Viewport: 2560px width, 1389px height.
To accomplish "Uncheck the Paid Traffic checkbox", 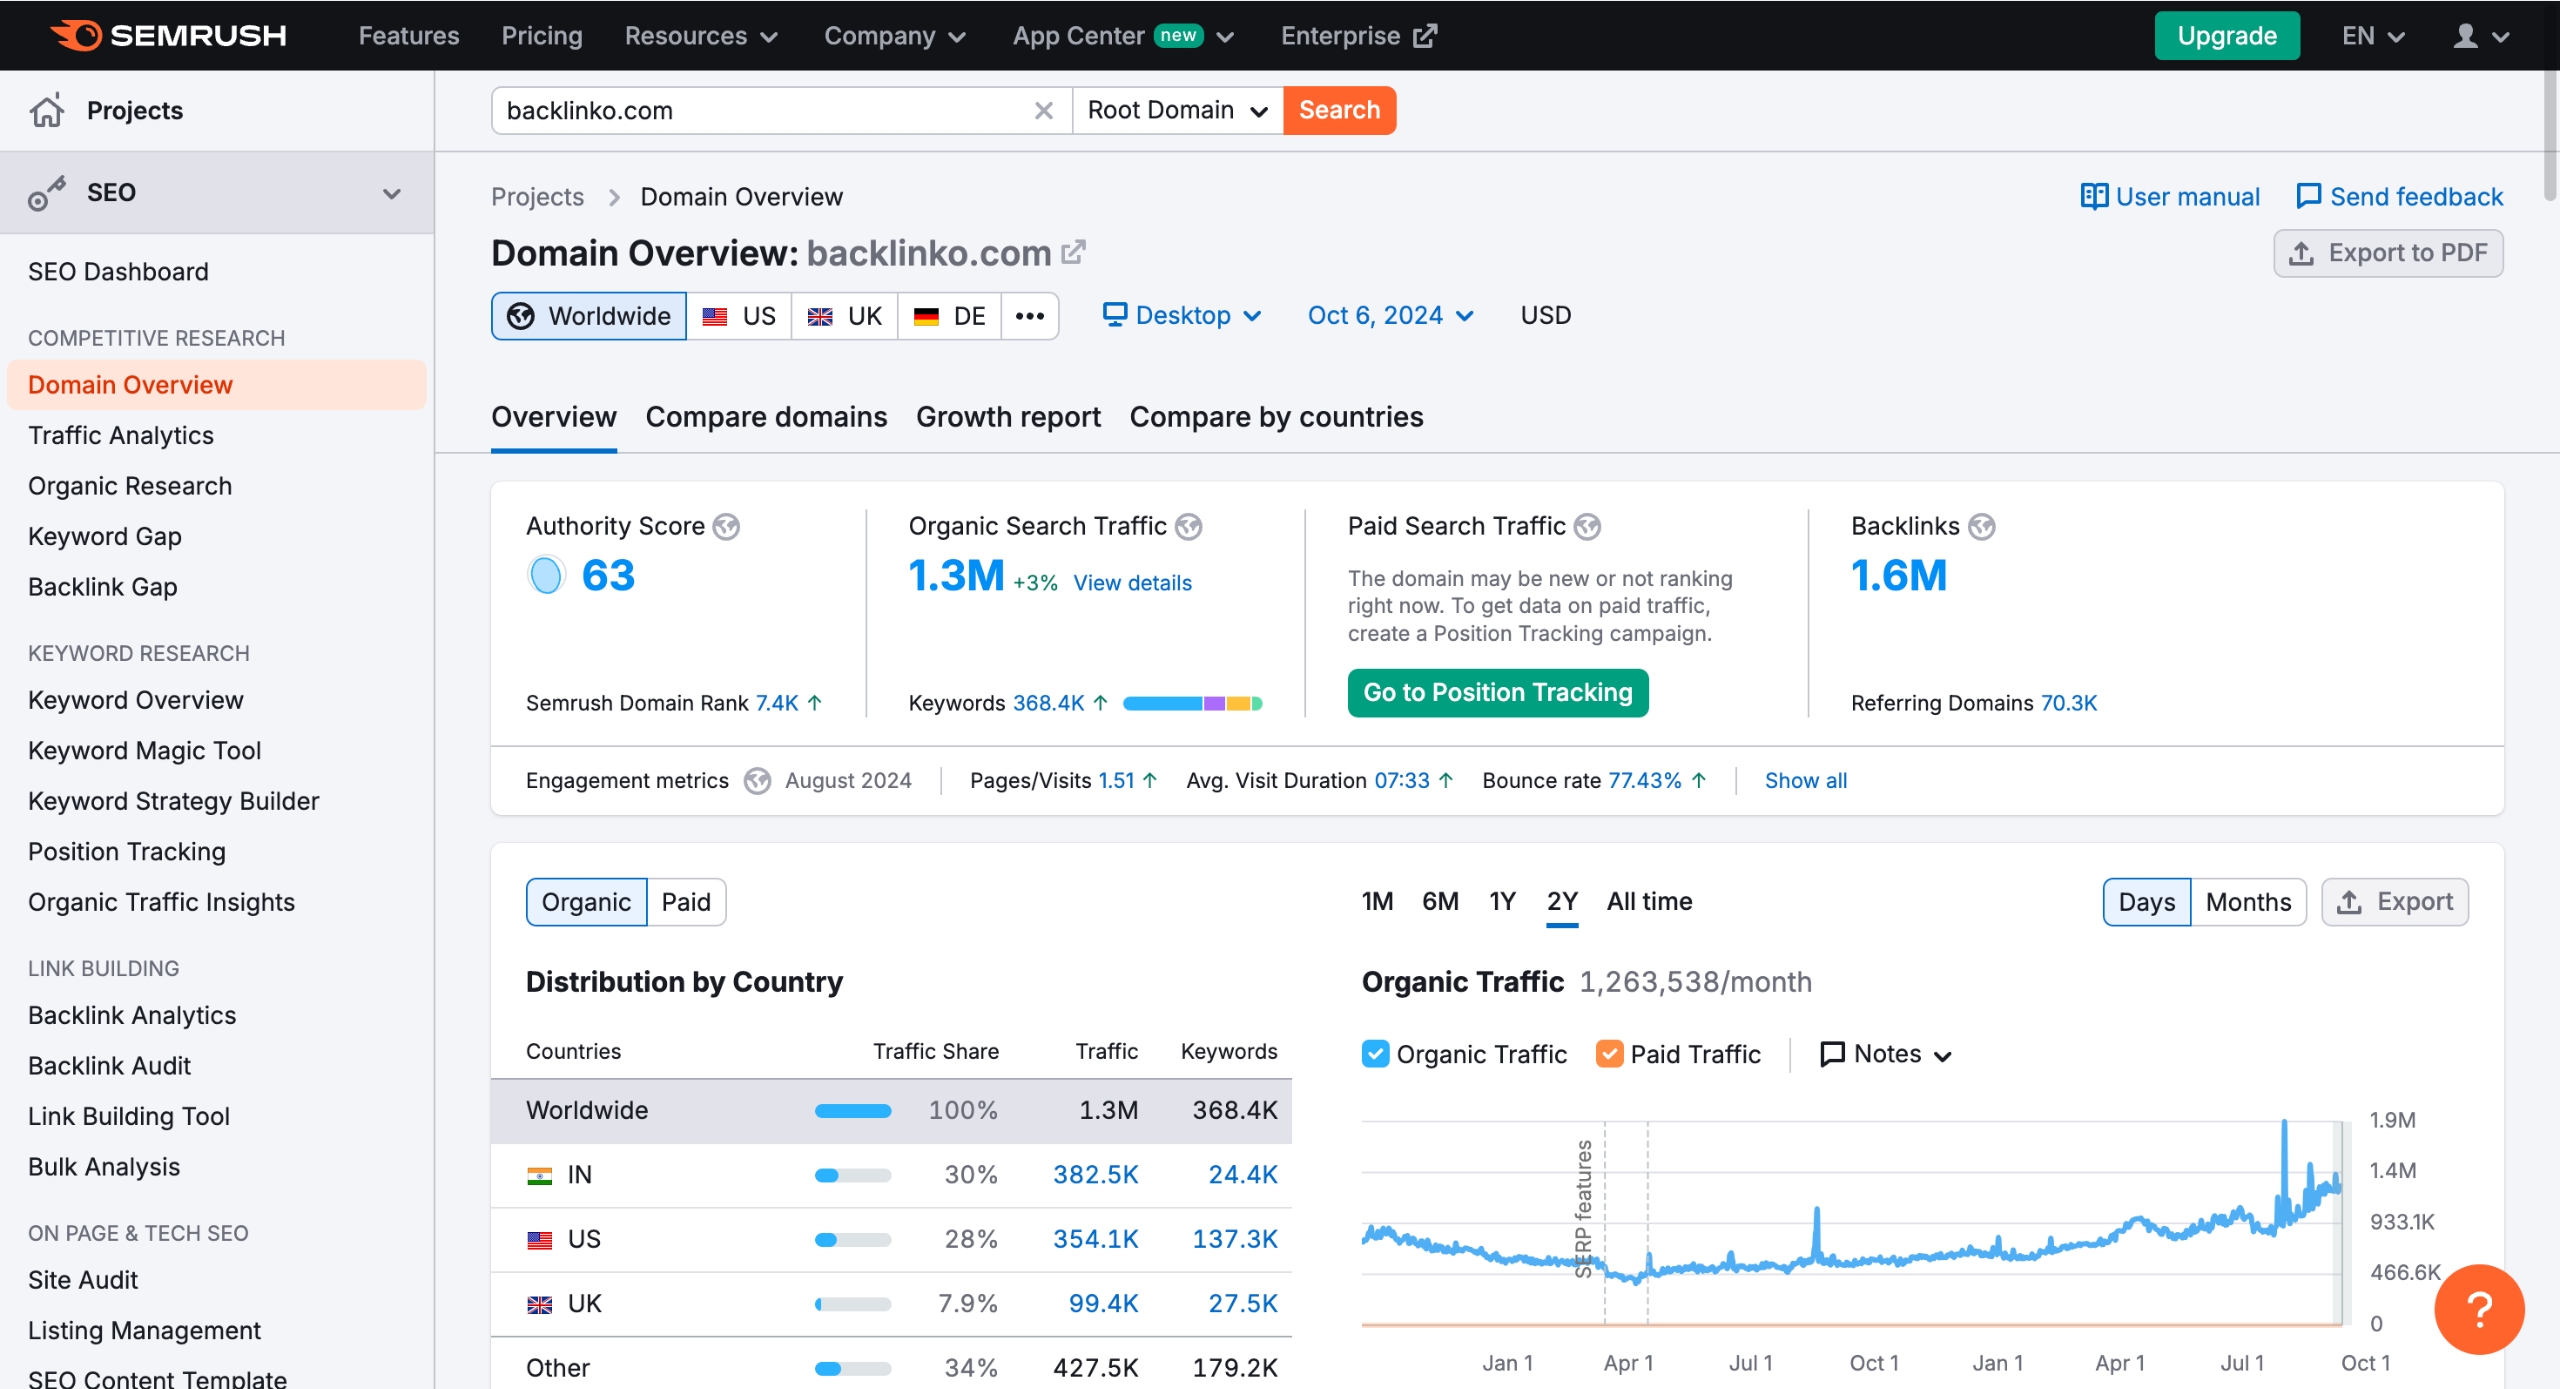I will [1609, 1054].
